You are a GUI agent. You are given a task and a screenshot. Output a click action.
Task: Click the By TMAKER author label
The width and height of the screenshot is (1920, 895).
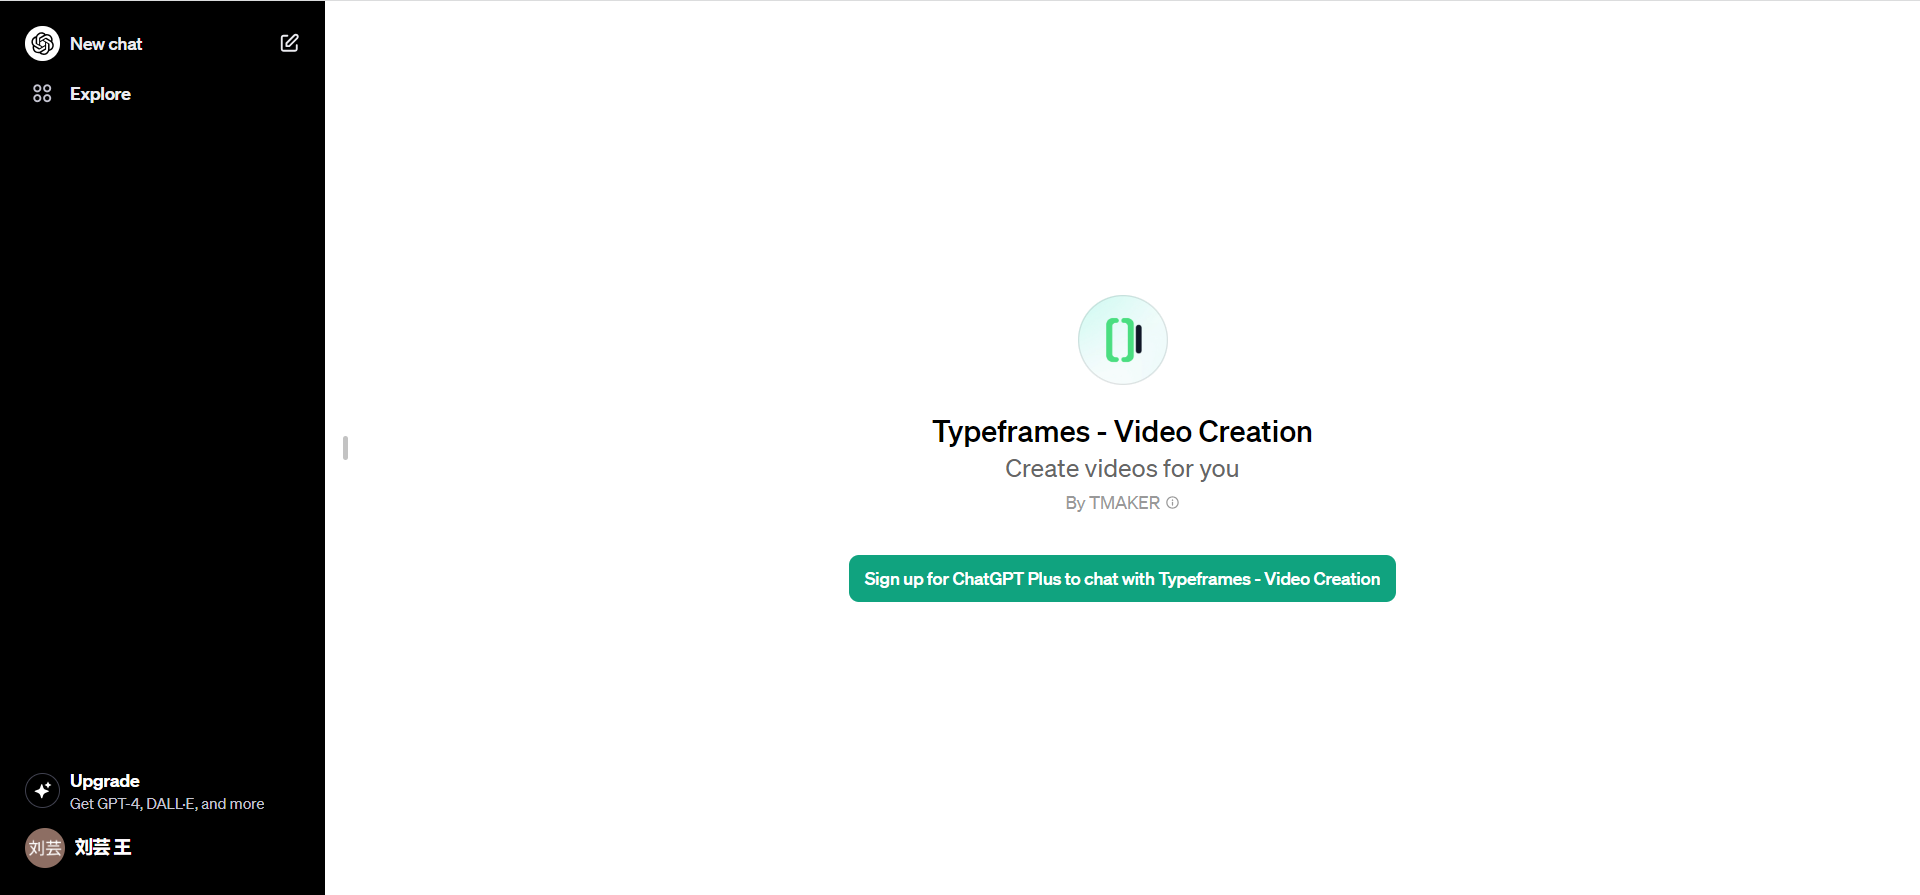tap(1111, 503)
